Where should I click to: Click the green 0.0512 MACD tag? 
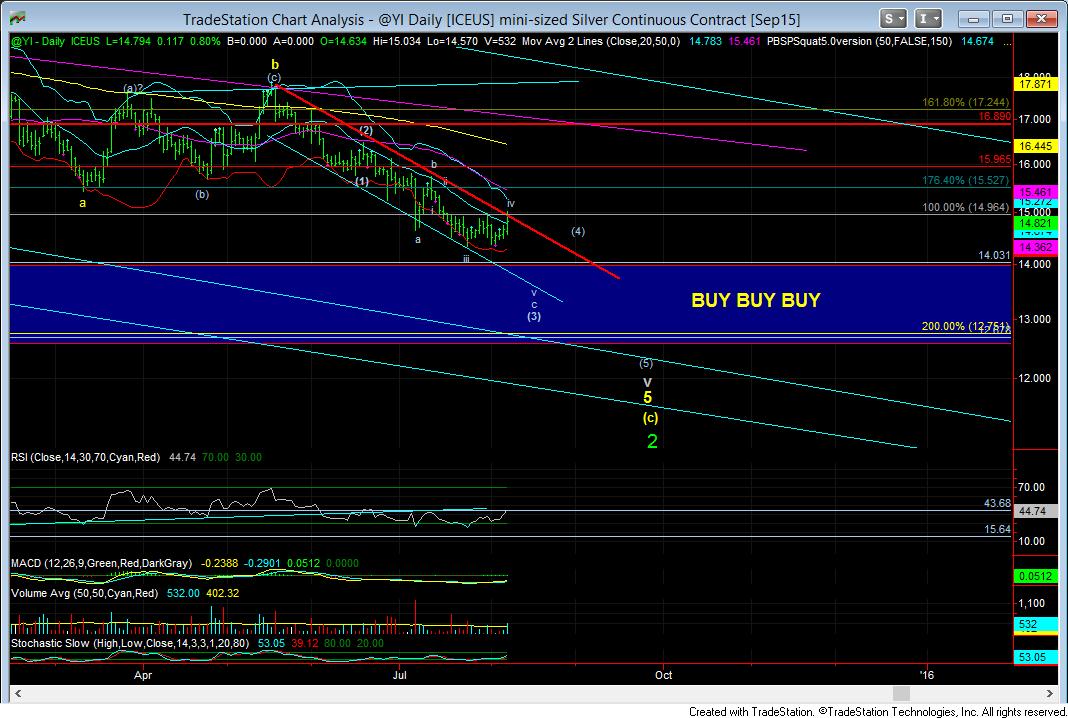(1034, 576)
